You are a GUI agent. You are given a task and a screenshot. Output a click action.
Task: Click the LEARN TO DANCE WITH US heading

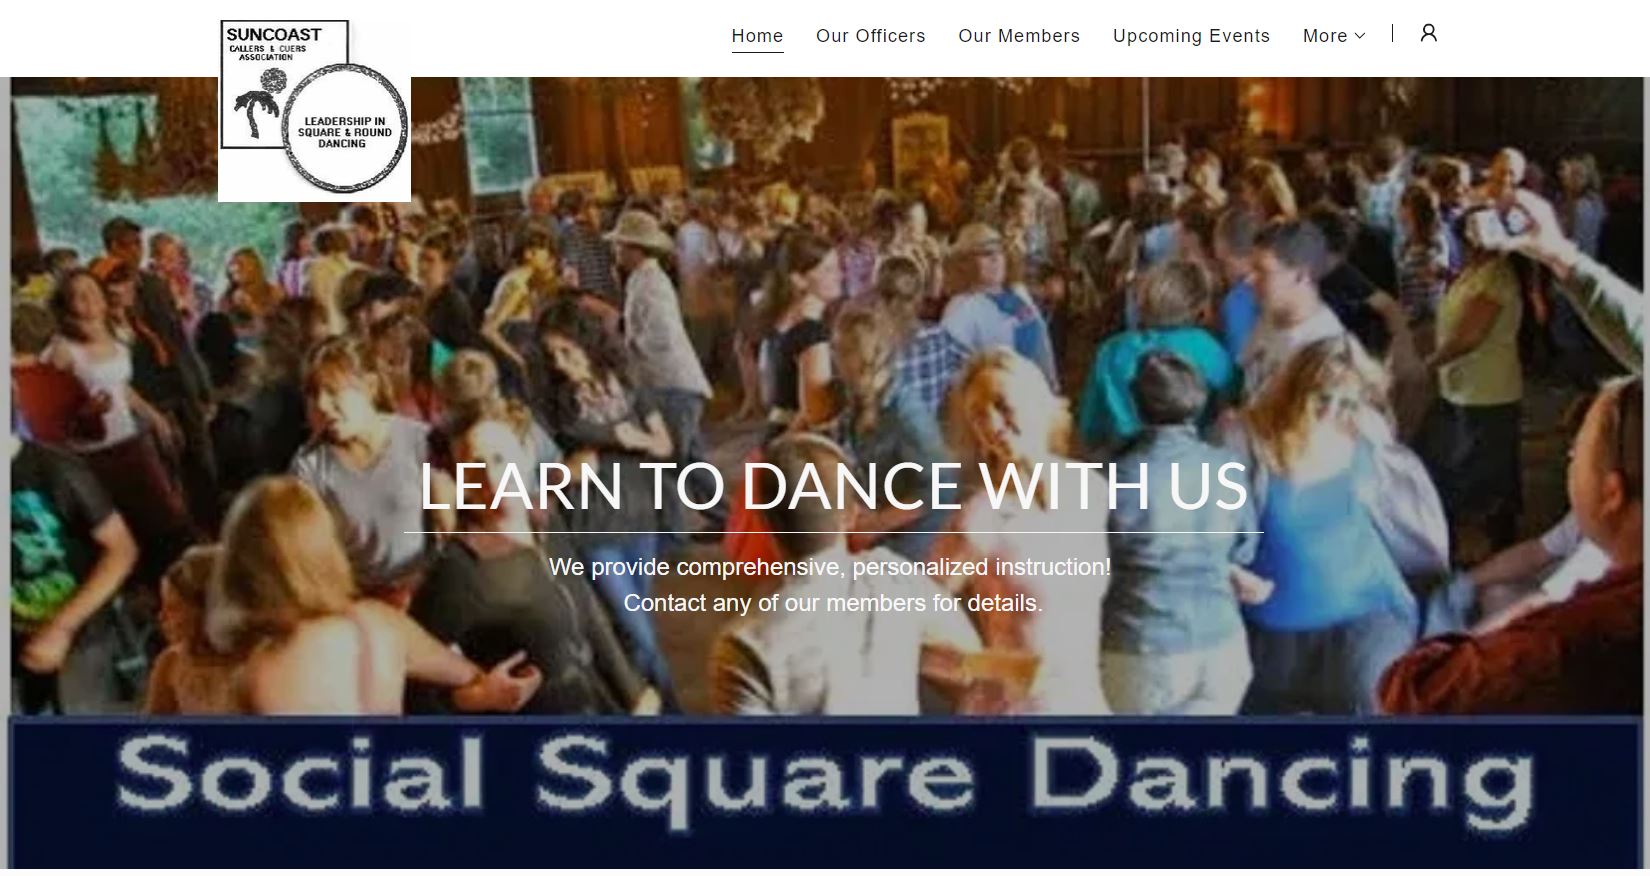[833, 487]
